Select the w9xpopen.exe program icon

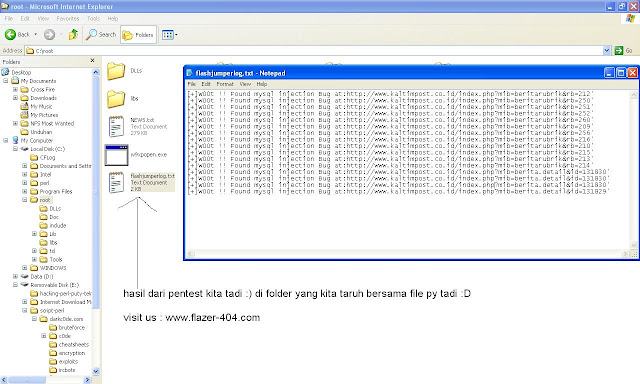click(116, 155)
